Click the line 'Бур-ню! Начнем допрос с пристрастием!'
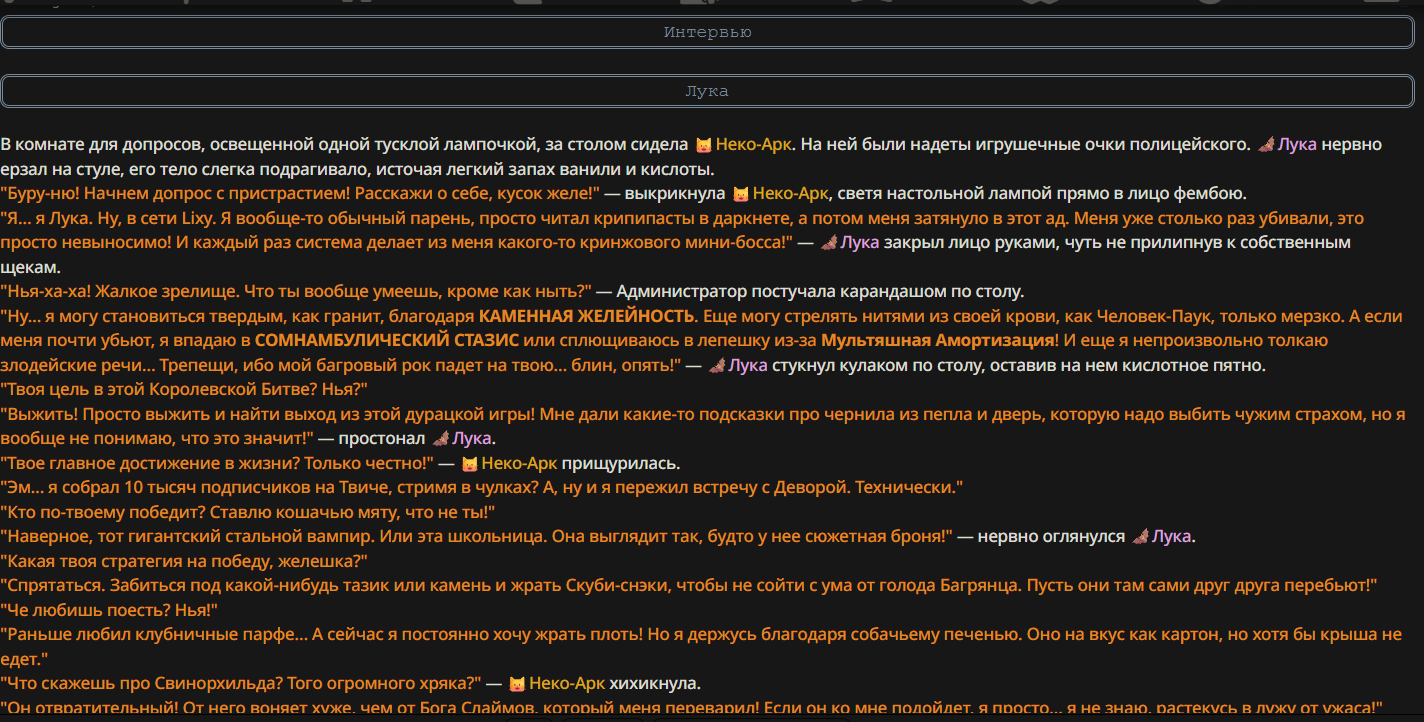This screenshot has height=722, width=1424. pyautogui.click(x=299, y=194)
